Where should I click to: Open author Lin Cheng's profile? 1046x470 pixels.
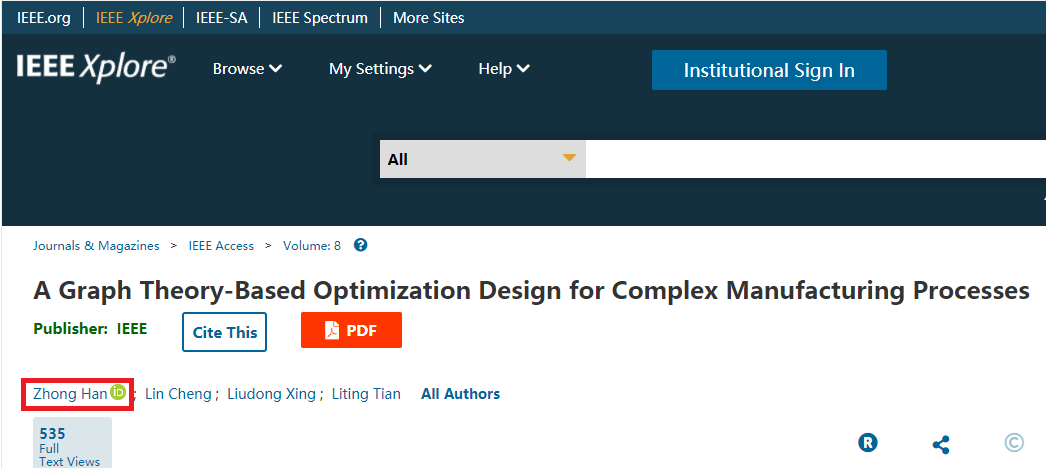(x=177, y=394)
